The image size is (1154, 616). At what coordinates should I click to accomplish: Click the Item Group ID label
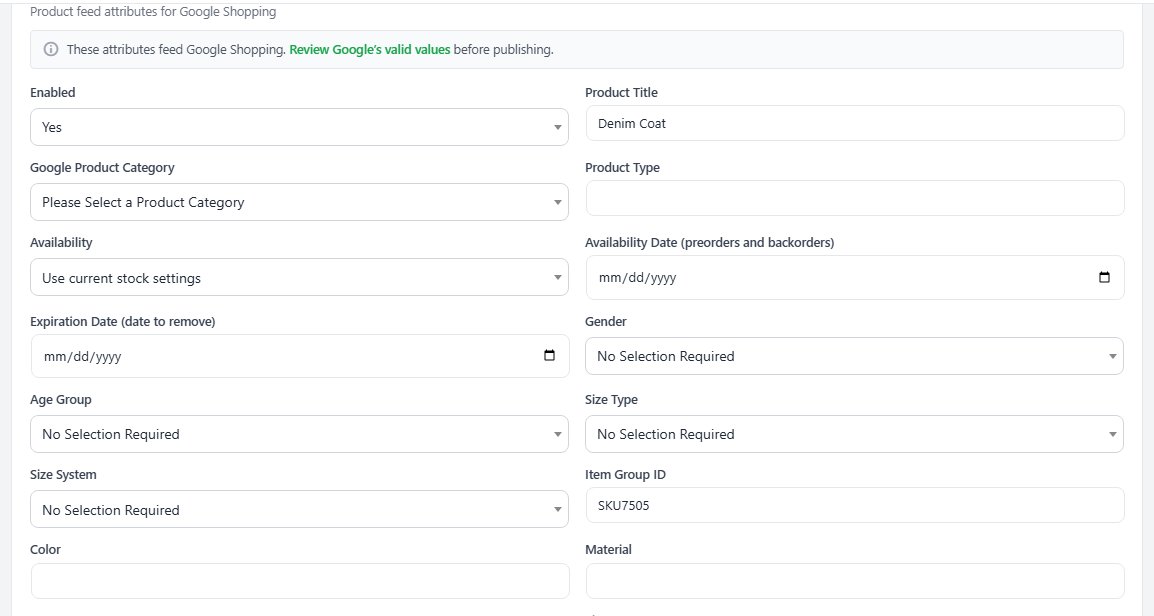tap(625, 474)
